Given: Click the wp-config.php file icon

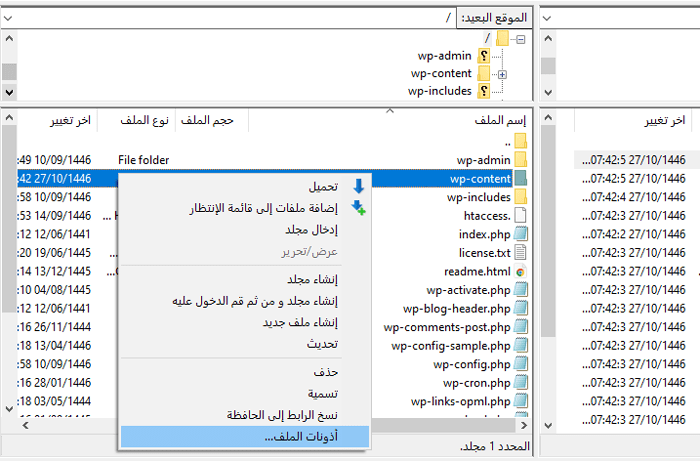Looking at the screenshot, I should coord(521,364).
